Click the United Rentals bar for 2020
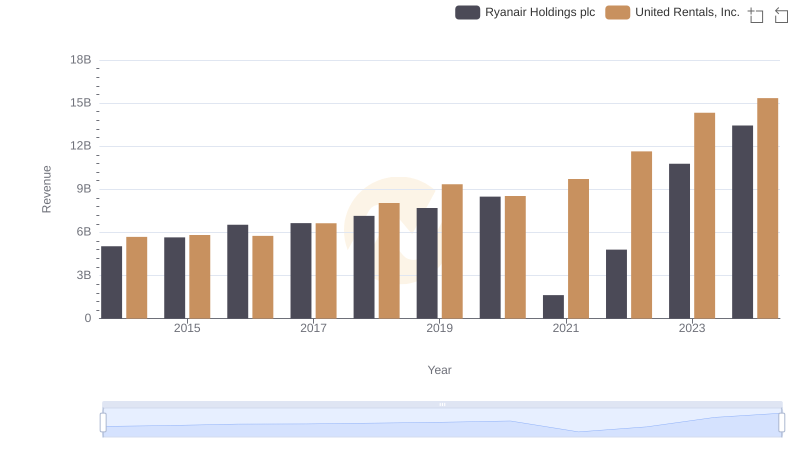The image size is (800, 461). tap(515, 257)
